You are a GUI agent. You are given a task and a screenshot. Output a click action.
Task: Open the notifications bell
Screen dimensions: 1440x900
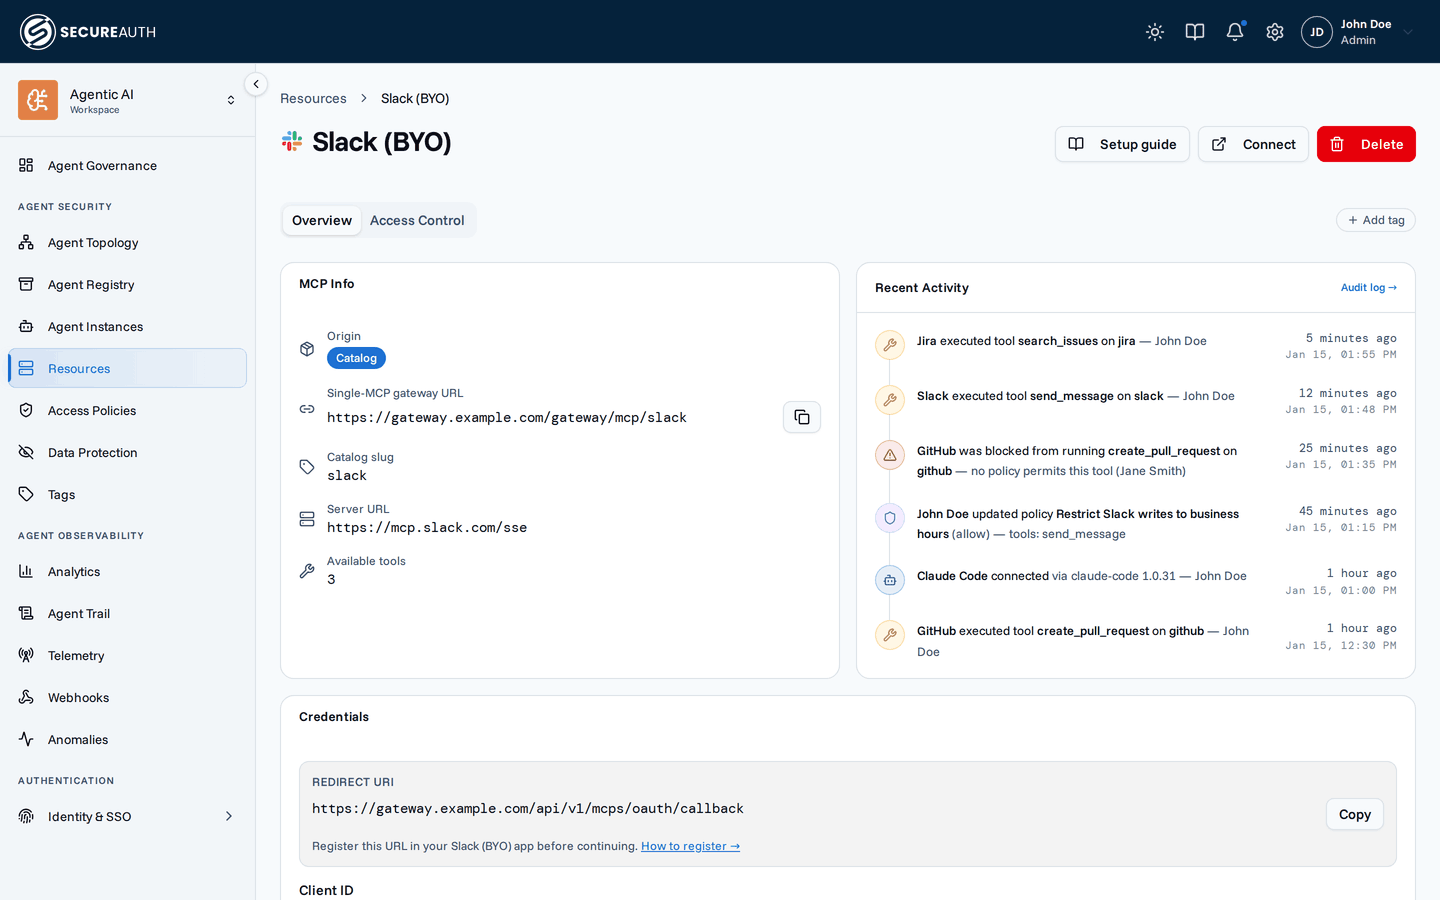[x=1235, y=32]
